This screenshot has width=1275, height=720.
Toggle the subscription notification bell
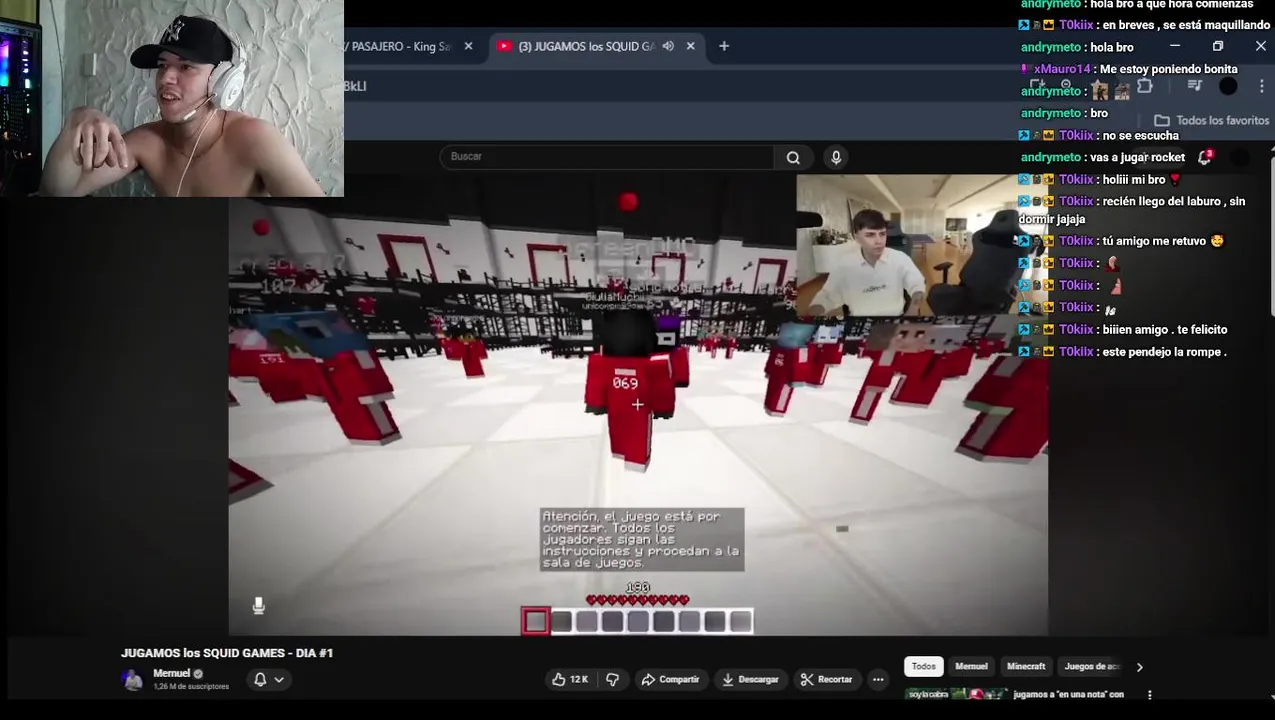(x=260, y=679)
